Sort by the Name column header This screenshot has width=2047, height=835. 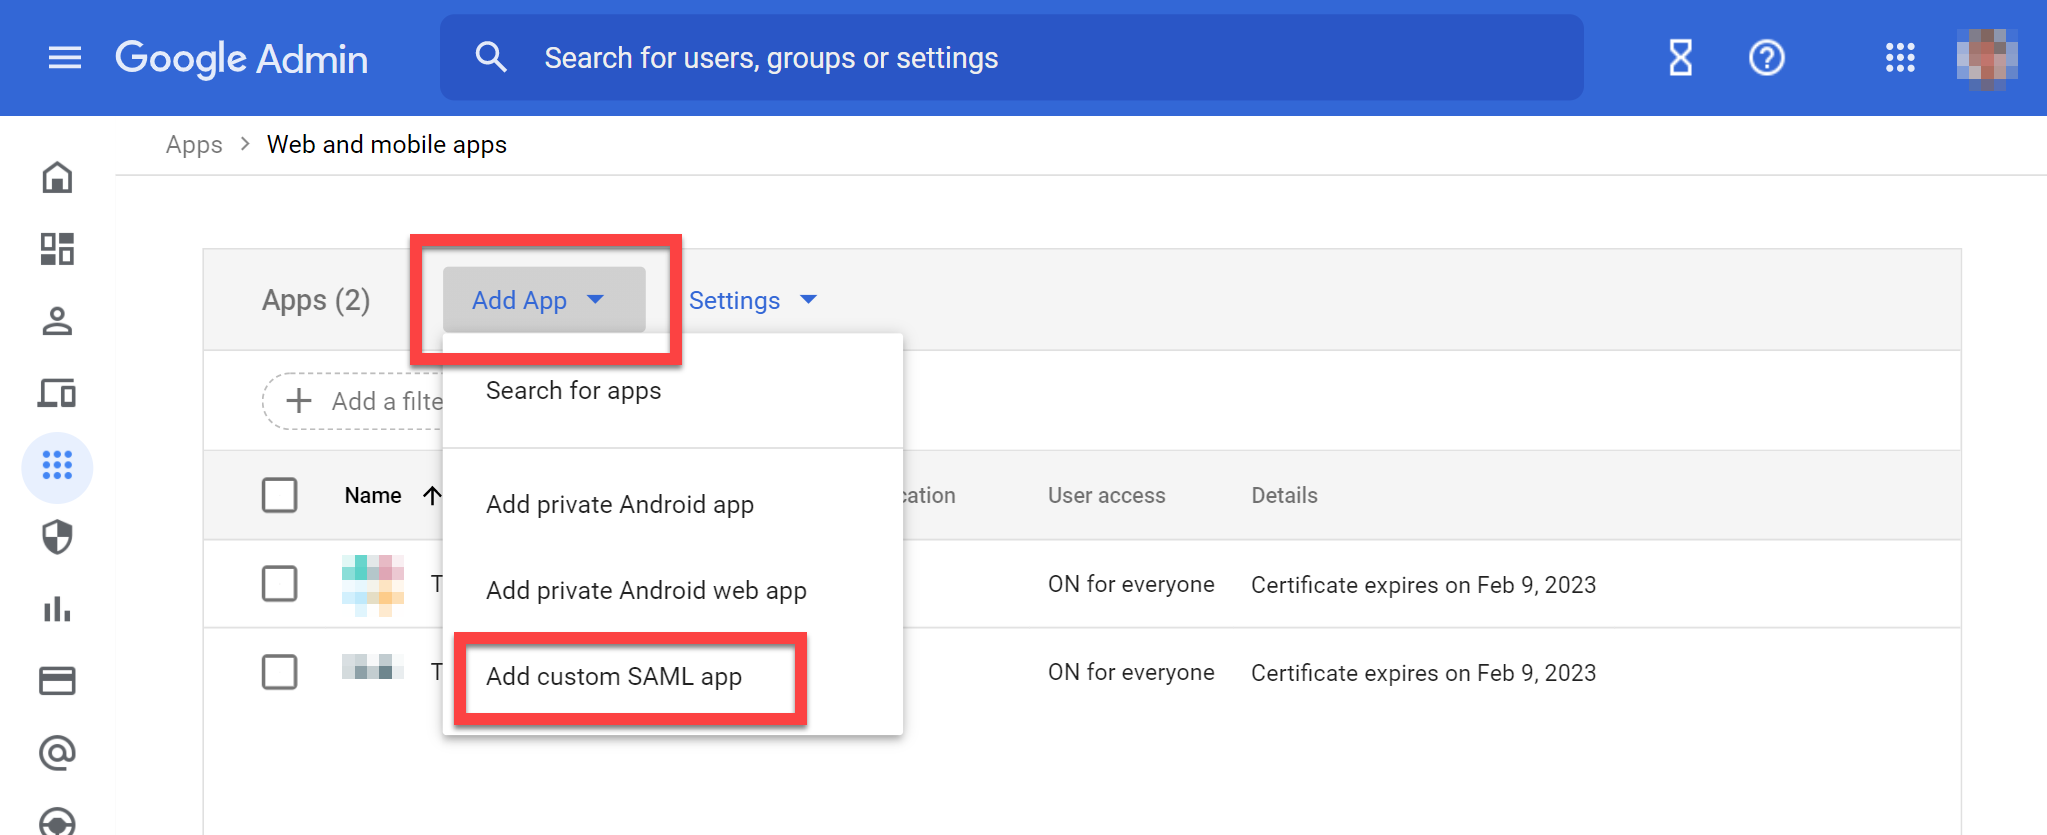pos(373,495)
